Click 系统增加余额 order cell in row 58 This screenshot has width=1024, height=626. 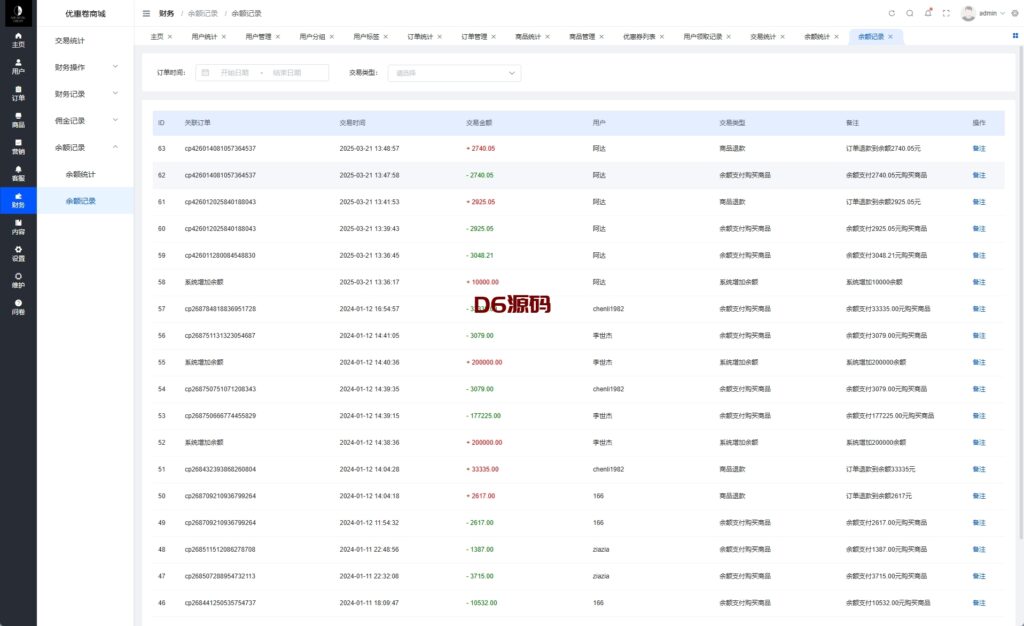point(204,282)
